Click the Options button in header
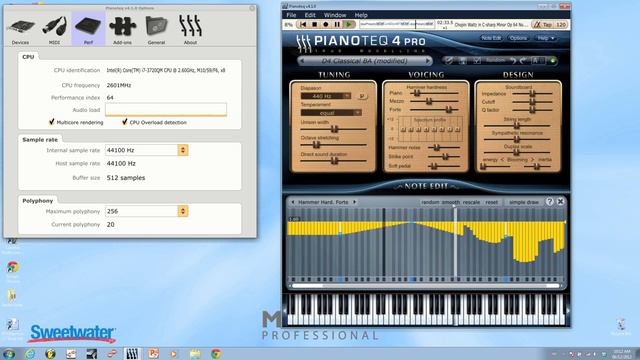The width and height of the screenshot is (640, 360). click(518, 38)
